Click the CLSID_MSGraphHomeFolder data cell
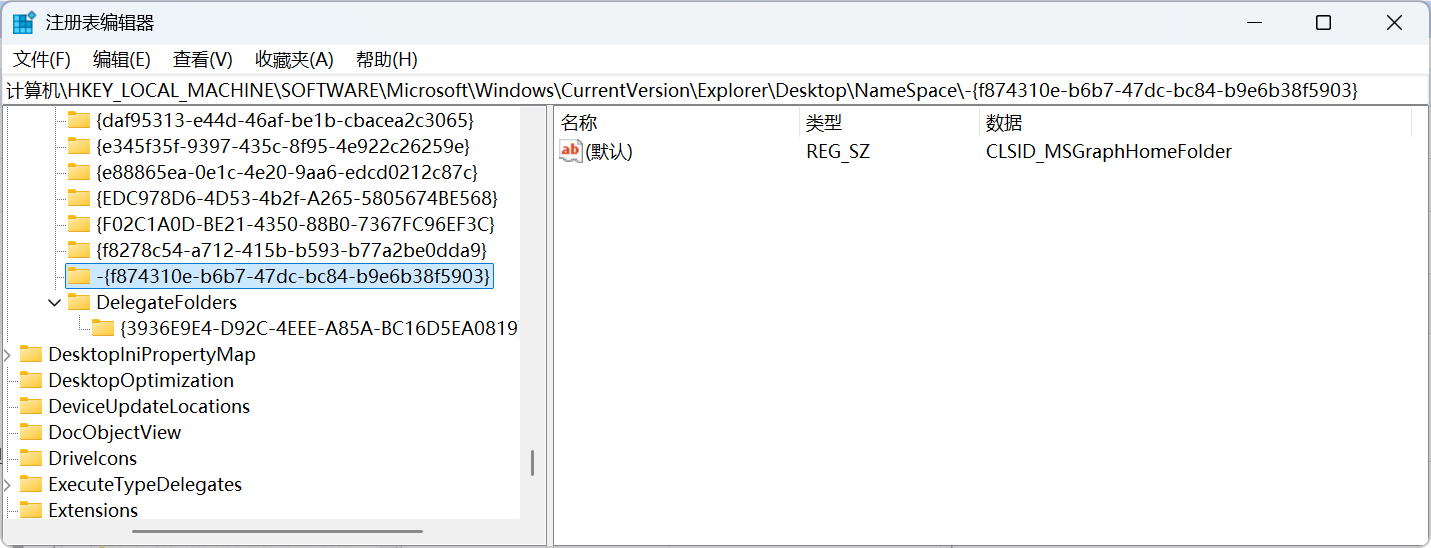 click(x=1108, y=152)
